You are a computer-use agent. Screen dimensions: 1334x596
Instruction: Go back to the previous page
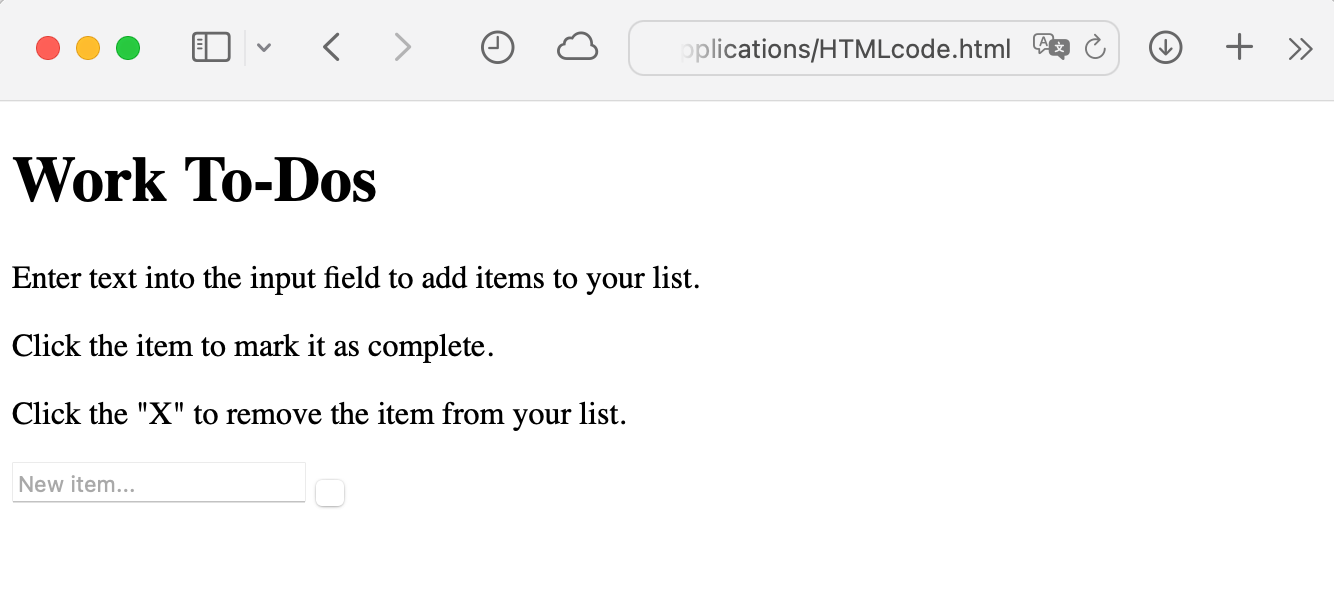(x=332, y=47)
